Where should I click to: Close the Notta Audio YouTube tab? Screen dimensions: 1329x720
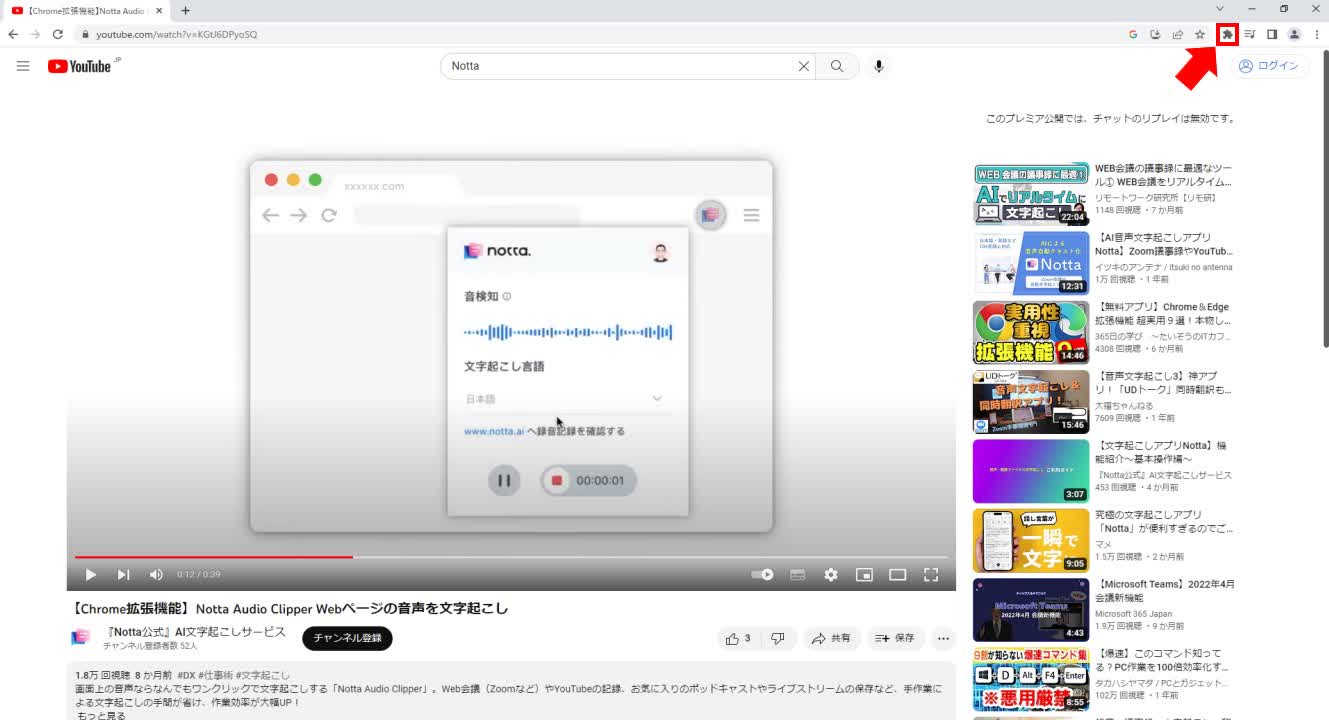click(x=159, y=10)
